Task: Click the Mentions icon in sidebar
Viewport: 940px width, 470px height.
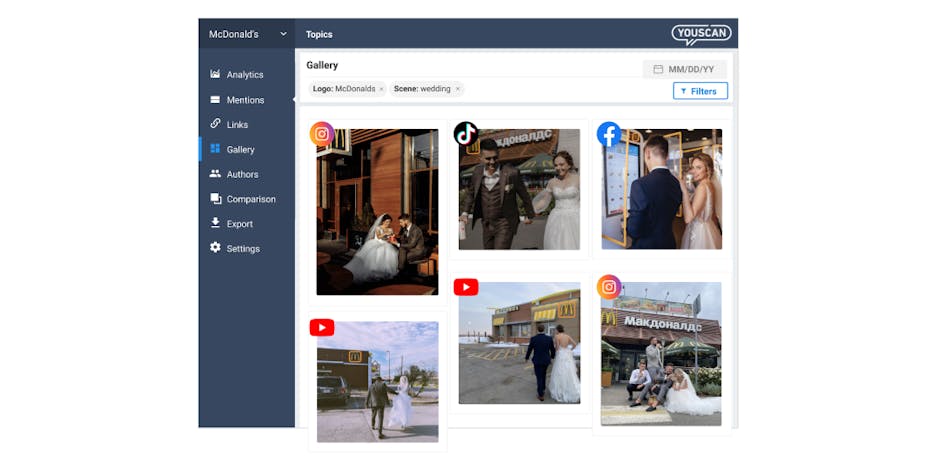Action: click(215, 100)
